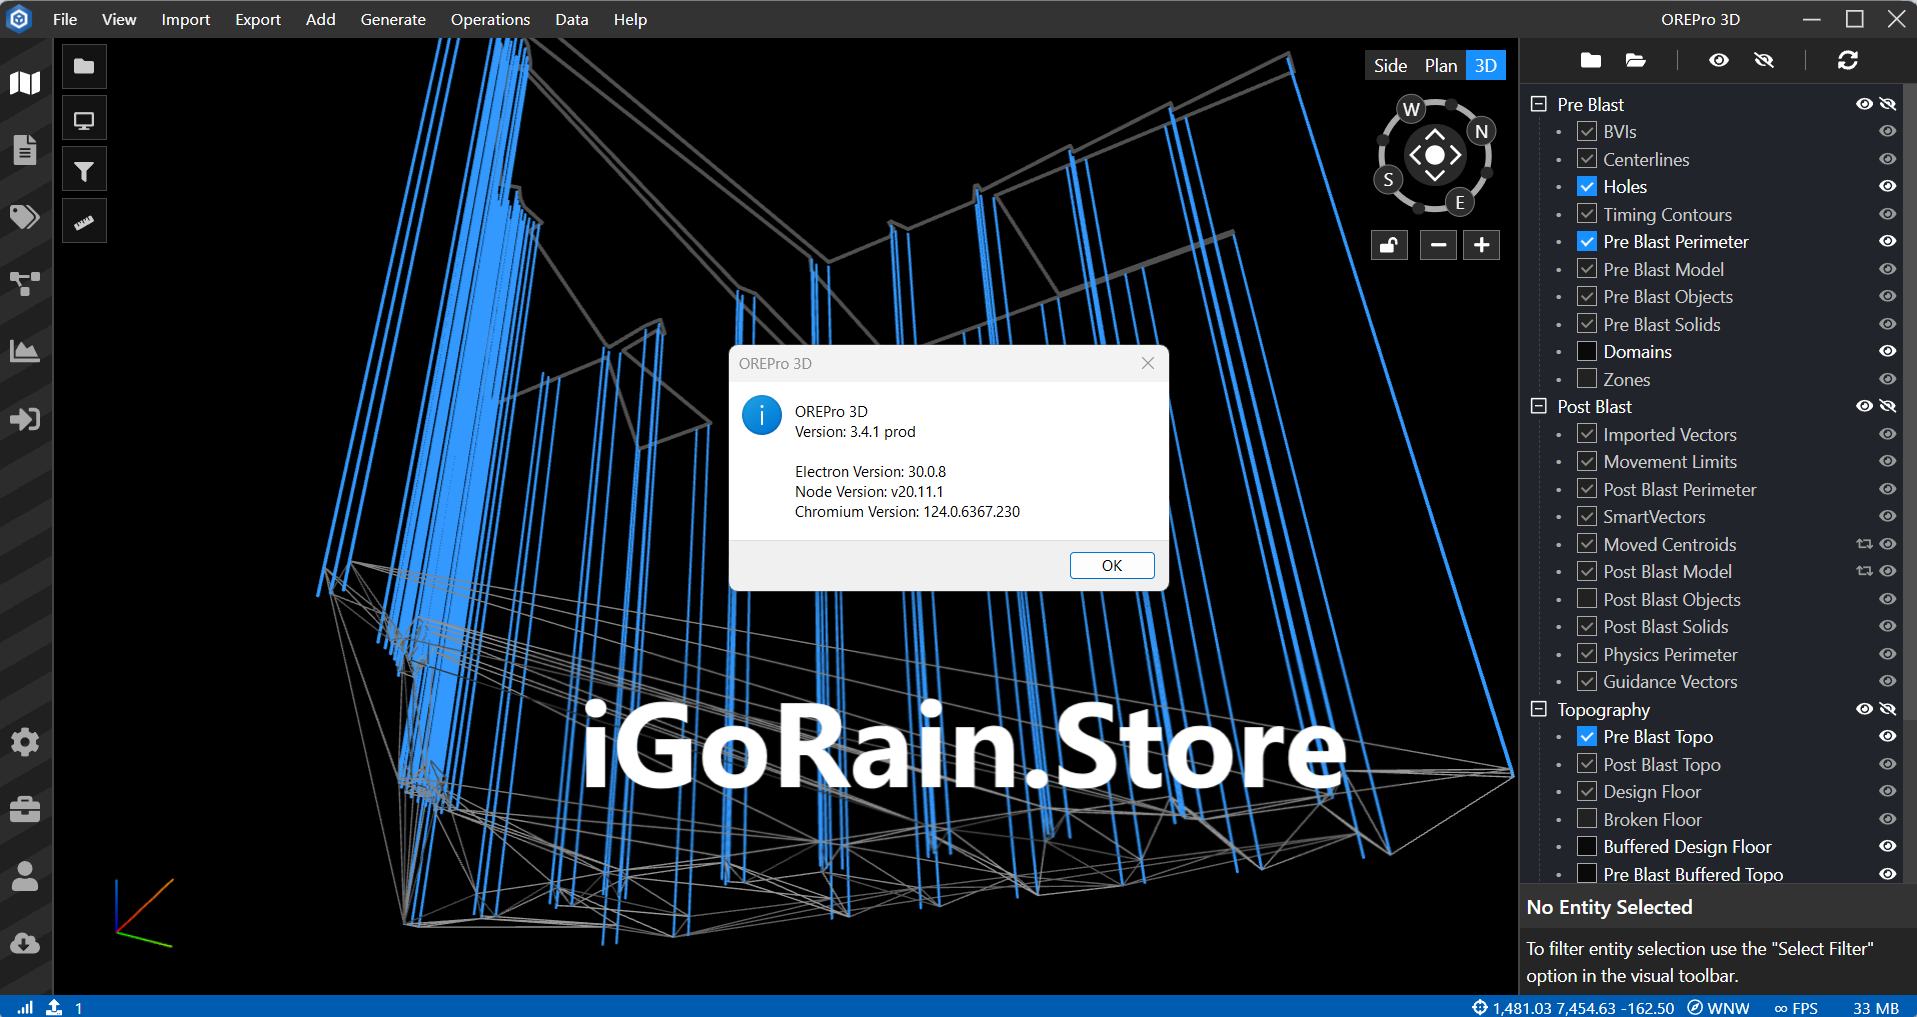This screenshot has height=1017, width=1917.
Task: Click the refresh icon above the entity tree
Action: (x=1847, y=60)
